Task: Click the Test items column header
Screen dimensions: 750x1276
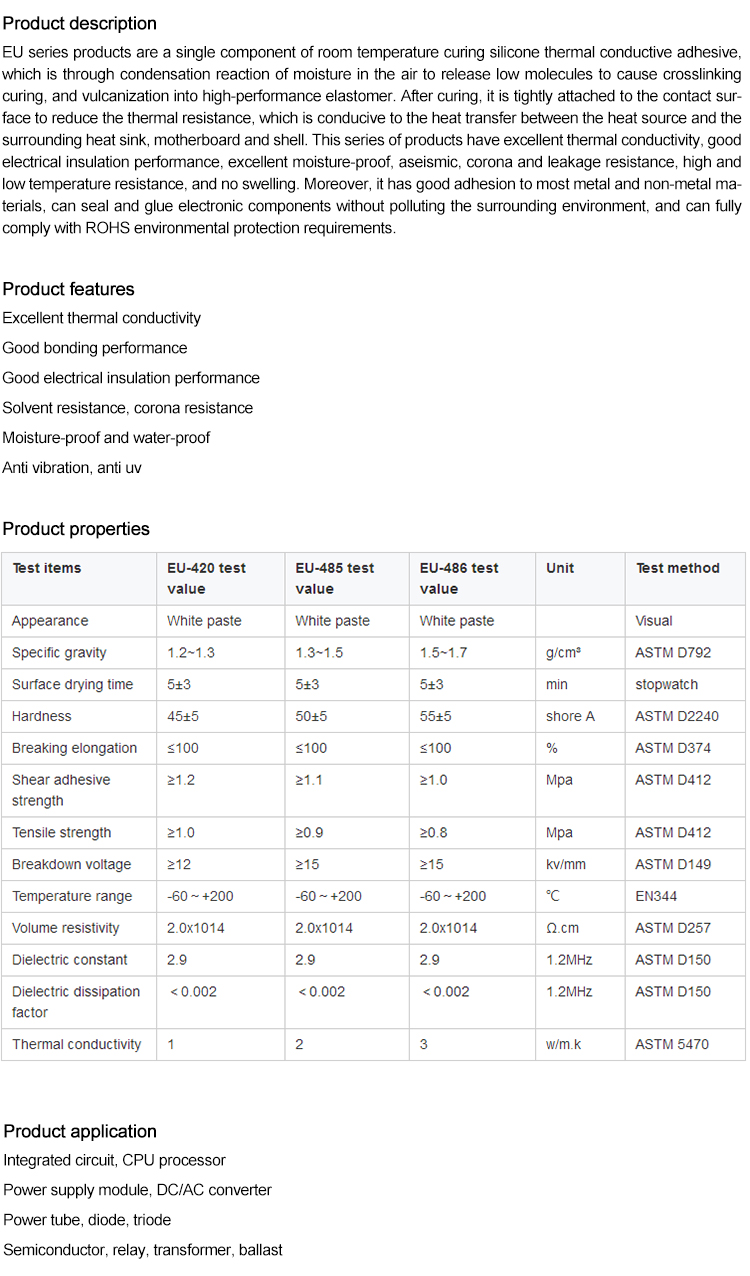Action: 47,568
